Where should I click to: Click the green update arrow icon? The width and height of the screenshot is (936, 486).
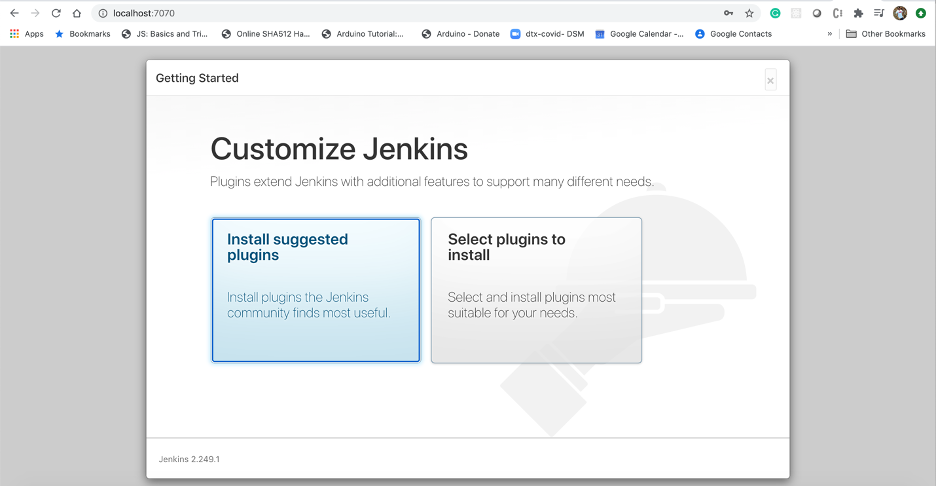[921, 13]
